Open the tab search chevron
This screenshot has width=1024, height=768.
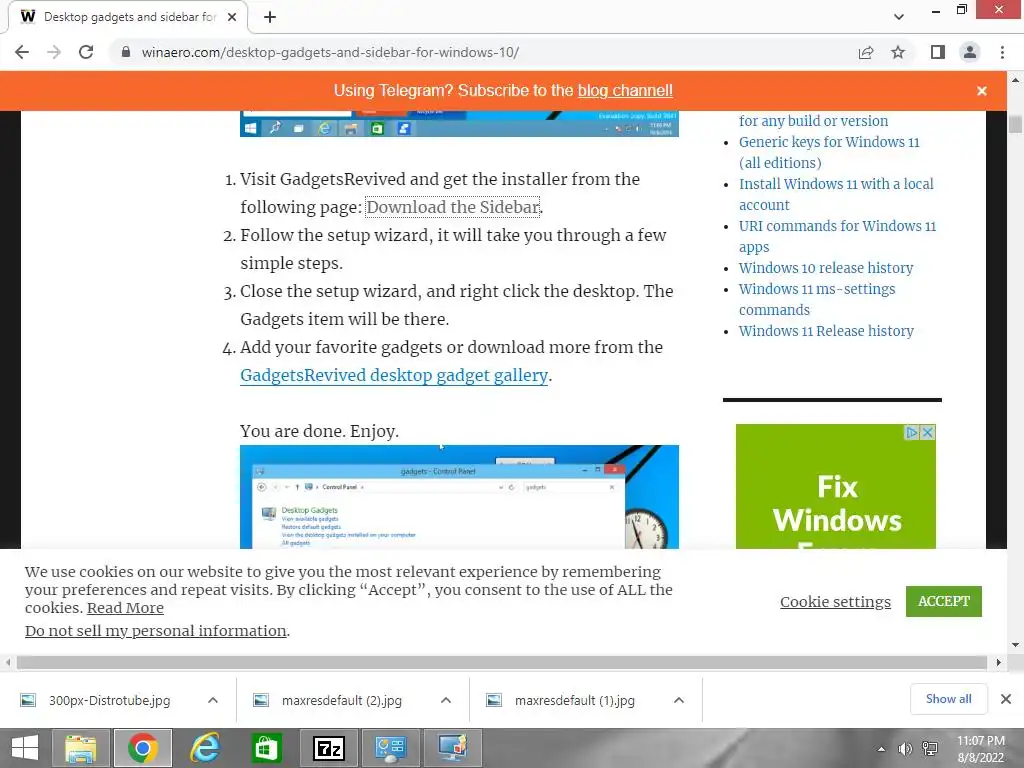899,17
